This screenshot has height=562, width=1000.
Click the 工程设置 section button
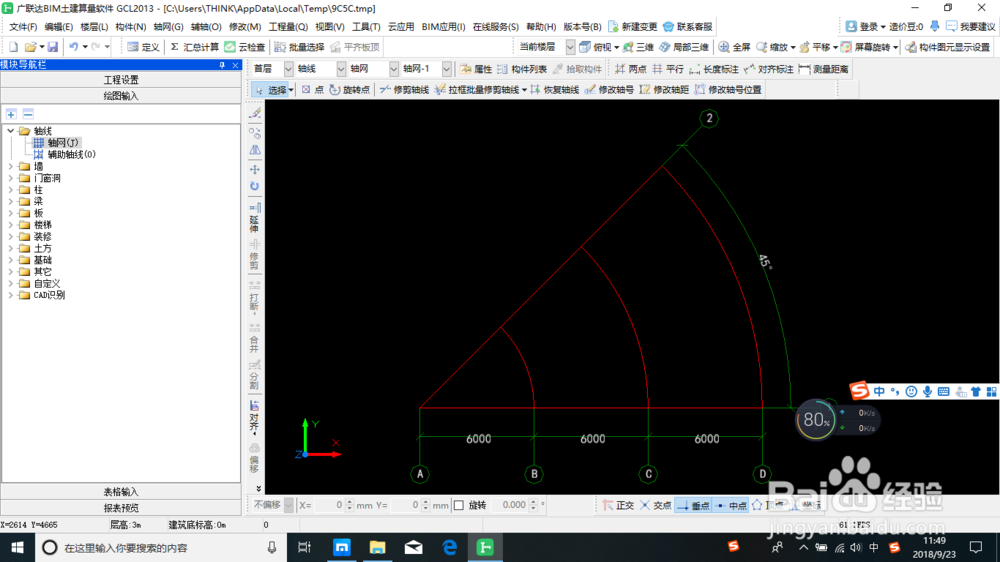[121, 80]
